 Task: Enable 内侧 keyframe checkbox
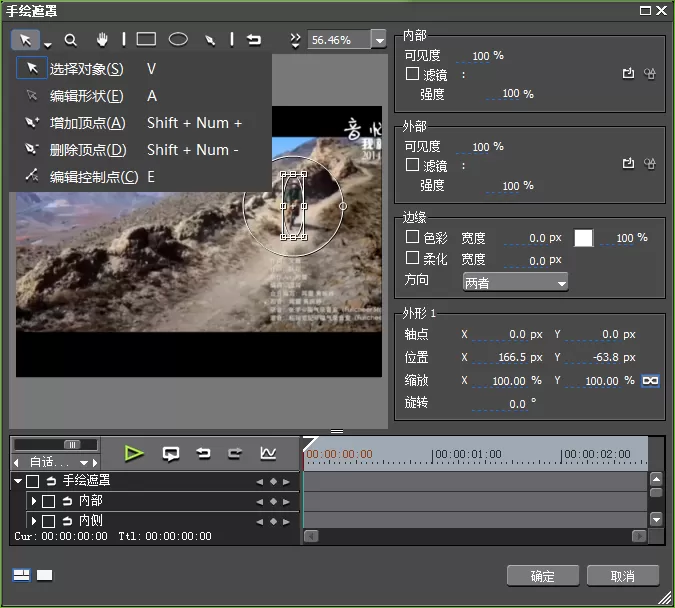[48, 521]
